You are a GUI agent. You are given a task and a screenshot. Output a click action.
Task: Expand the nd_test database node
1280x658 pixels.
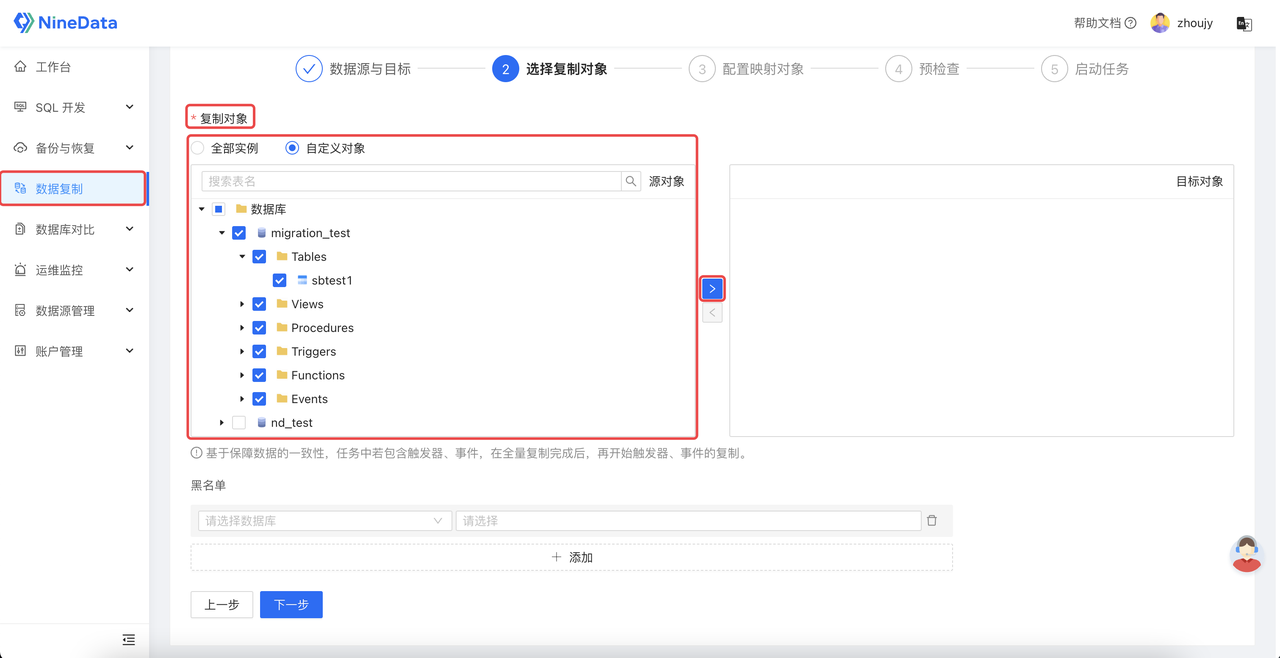tap(222, 423)
